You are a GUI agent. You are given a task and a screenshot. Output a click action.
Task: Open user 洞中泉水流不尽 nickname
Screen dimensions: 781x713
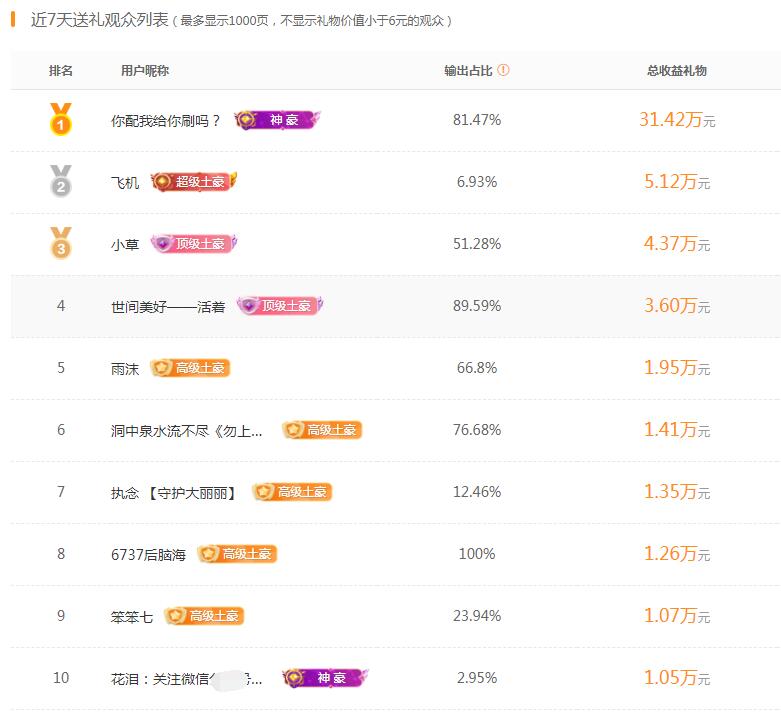tap(186, 431)
